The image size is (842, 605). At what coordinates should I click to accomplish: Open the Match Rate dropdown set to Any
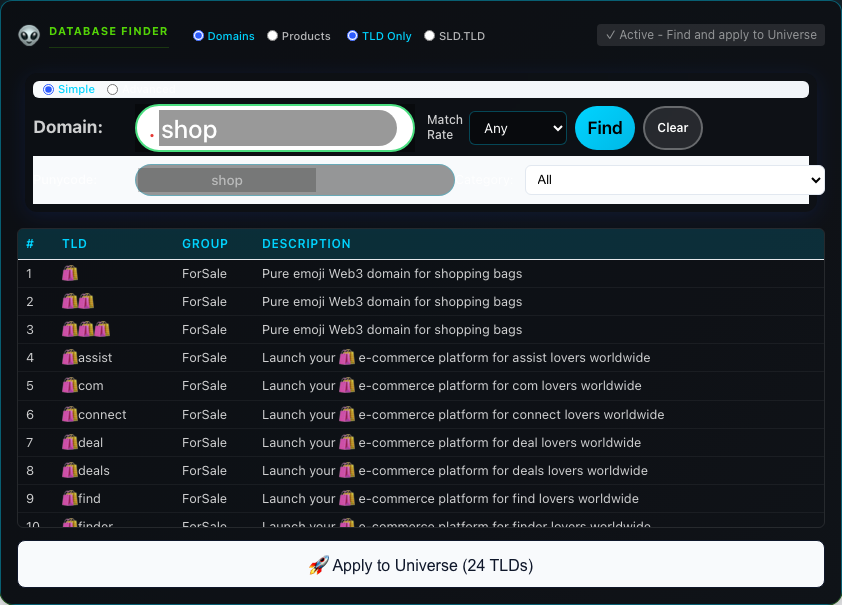pos(518,128)
